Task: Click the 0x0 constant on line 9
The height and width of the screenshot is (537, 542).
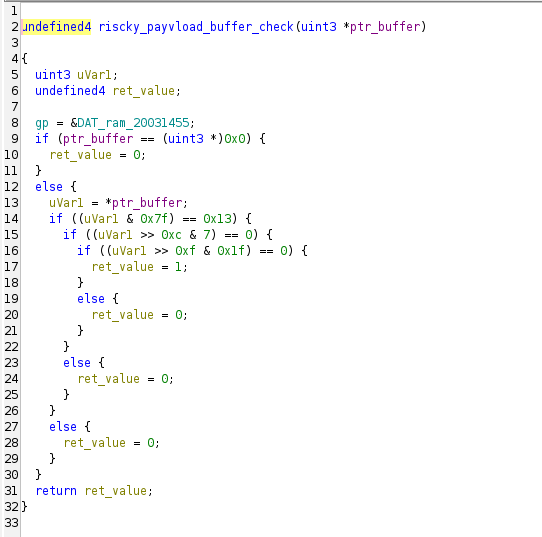Action: point(235,139)
